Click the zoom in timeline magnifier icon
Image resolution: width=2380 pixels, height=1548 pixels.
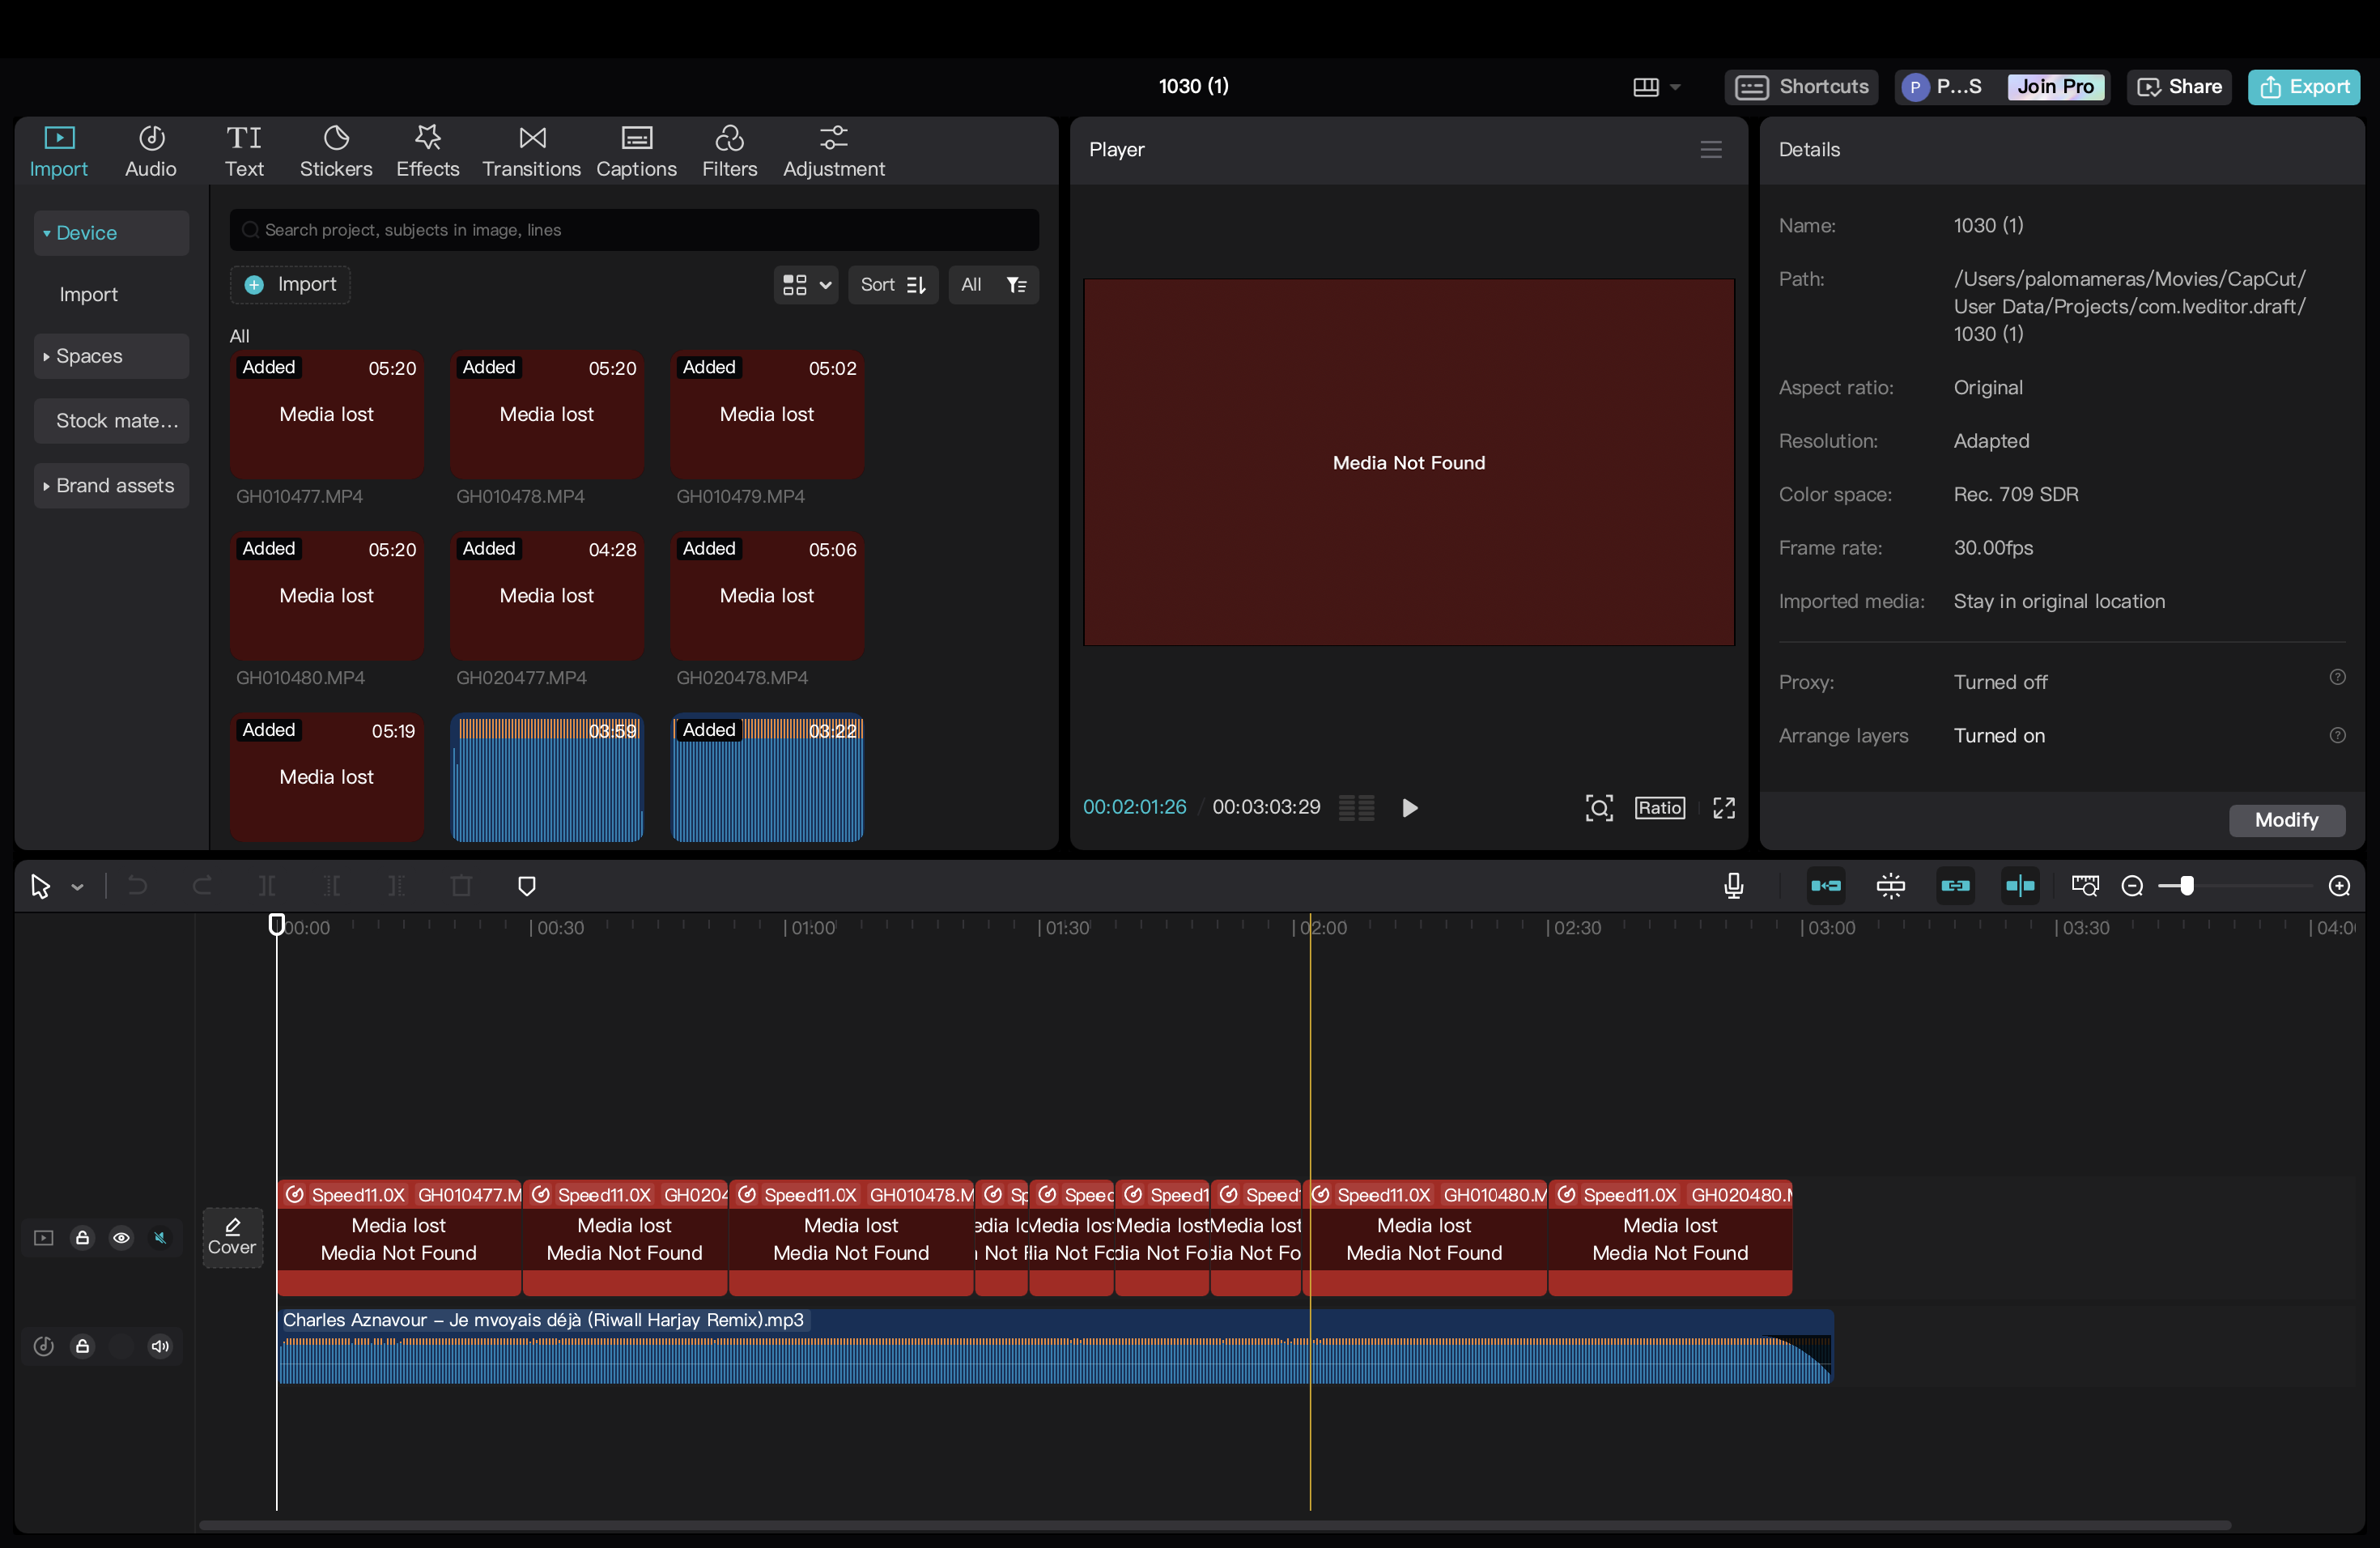tap(2339, 886)
